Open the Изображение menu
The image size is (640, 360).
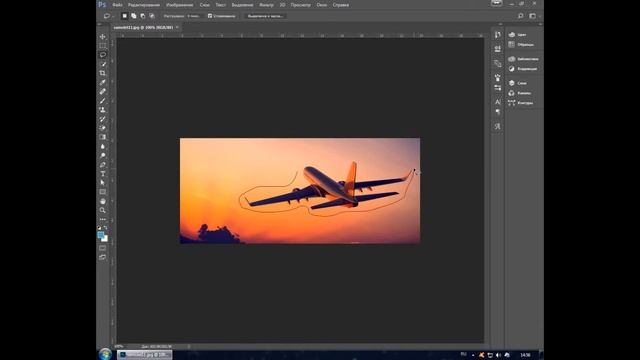click(180, 5)
